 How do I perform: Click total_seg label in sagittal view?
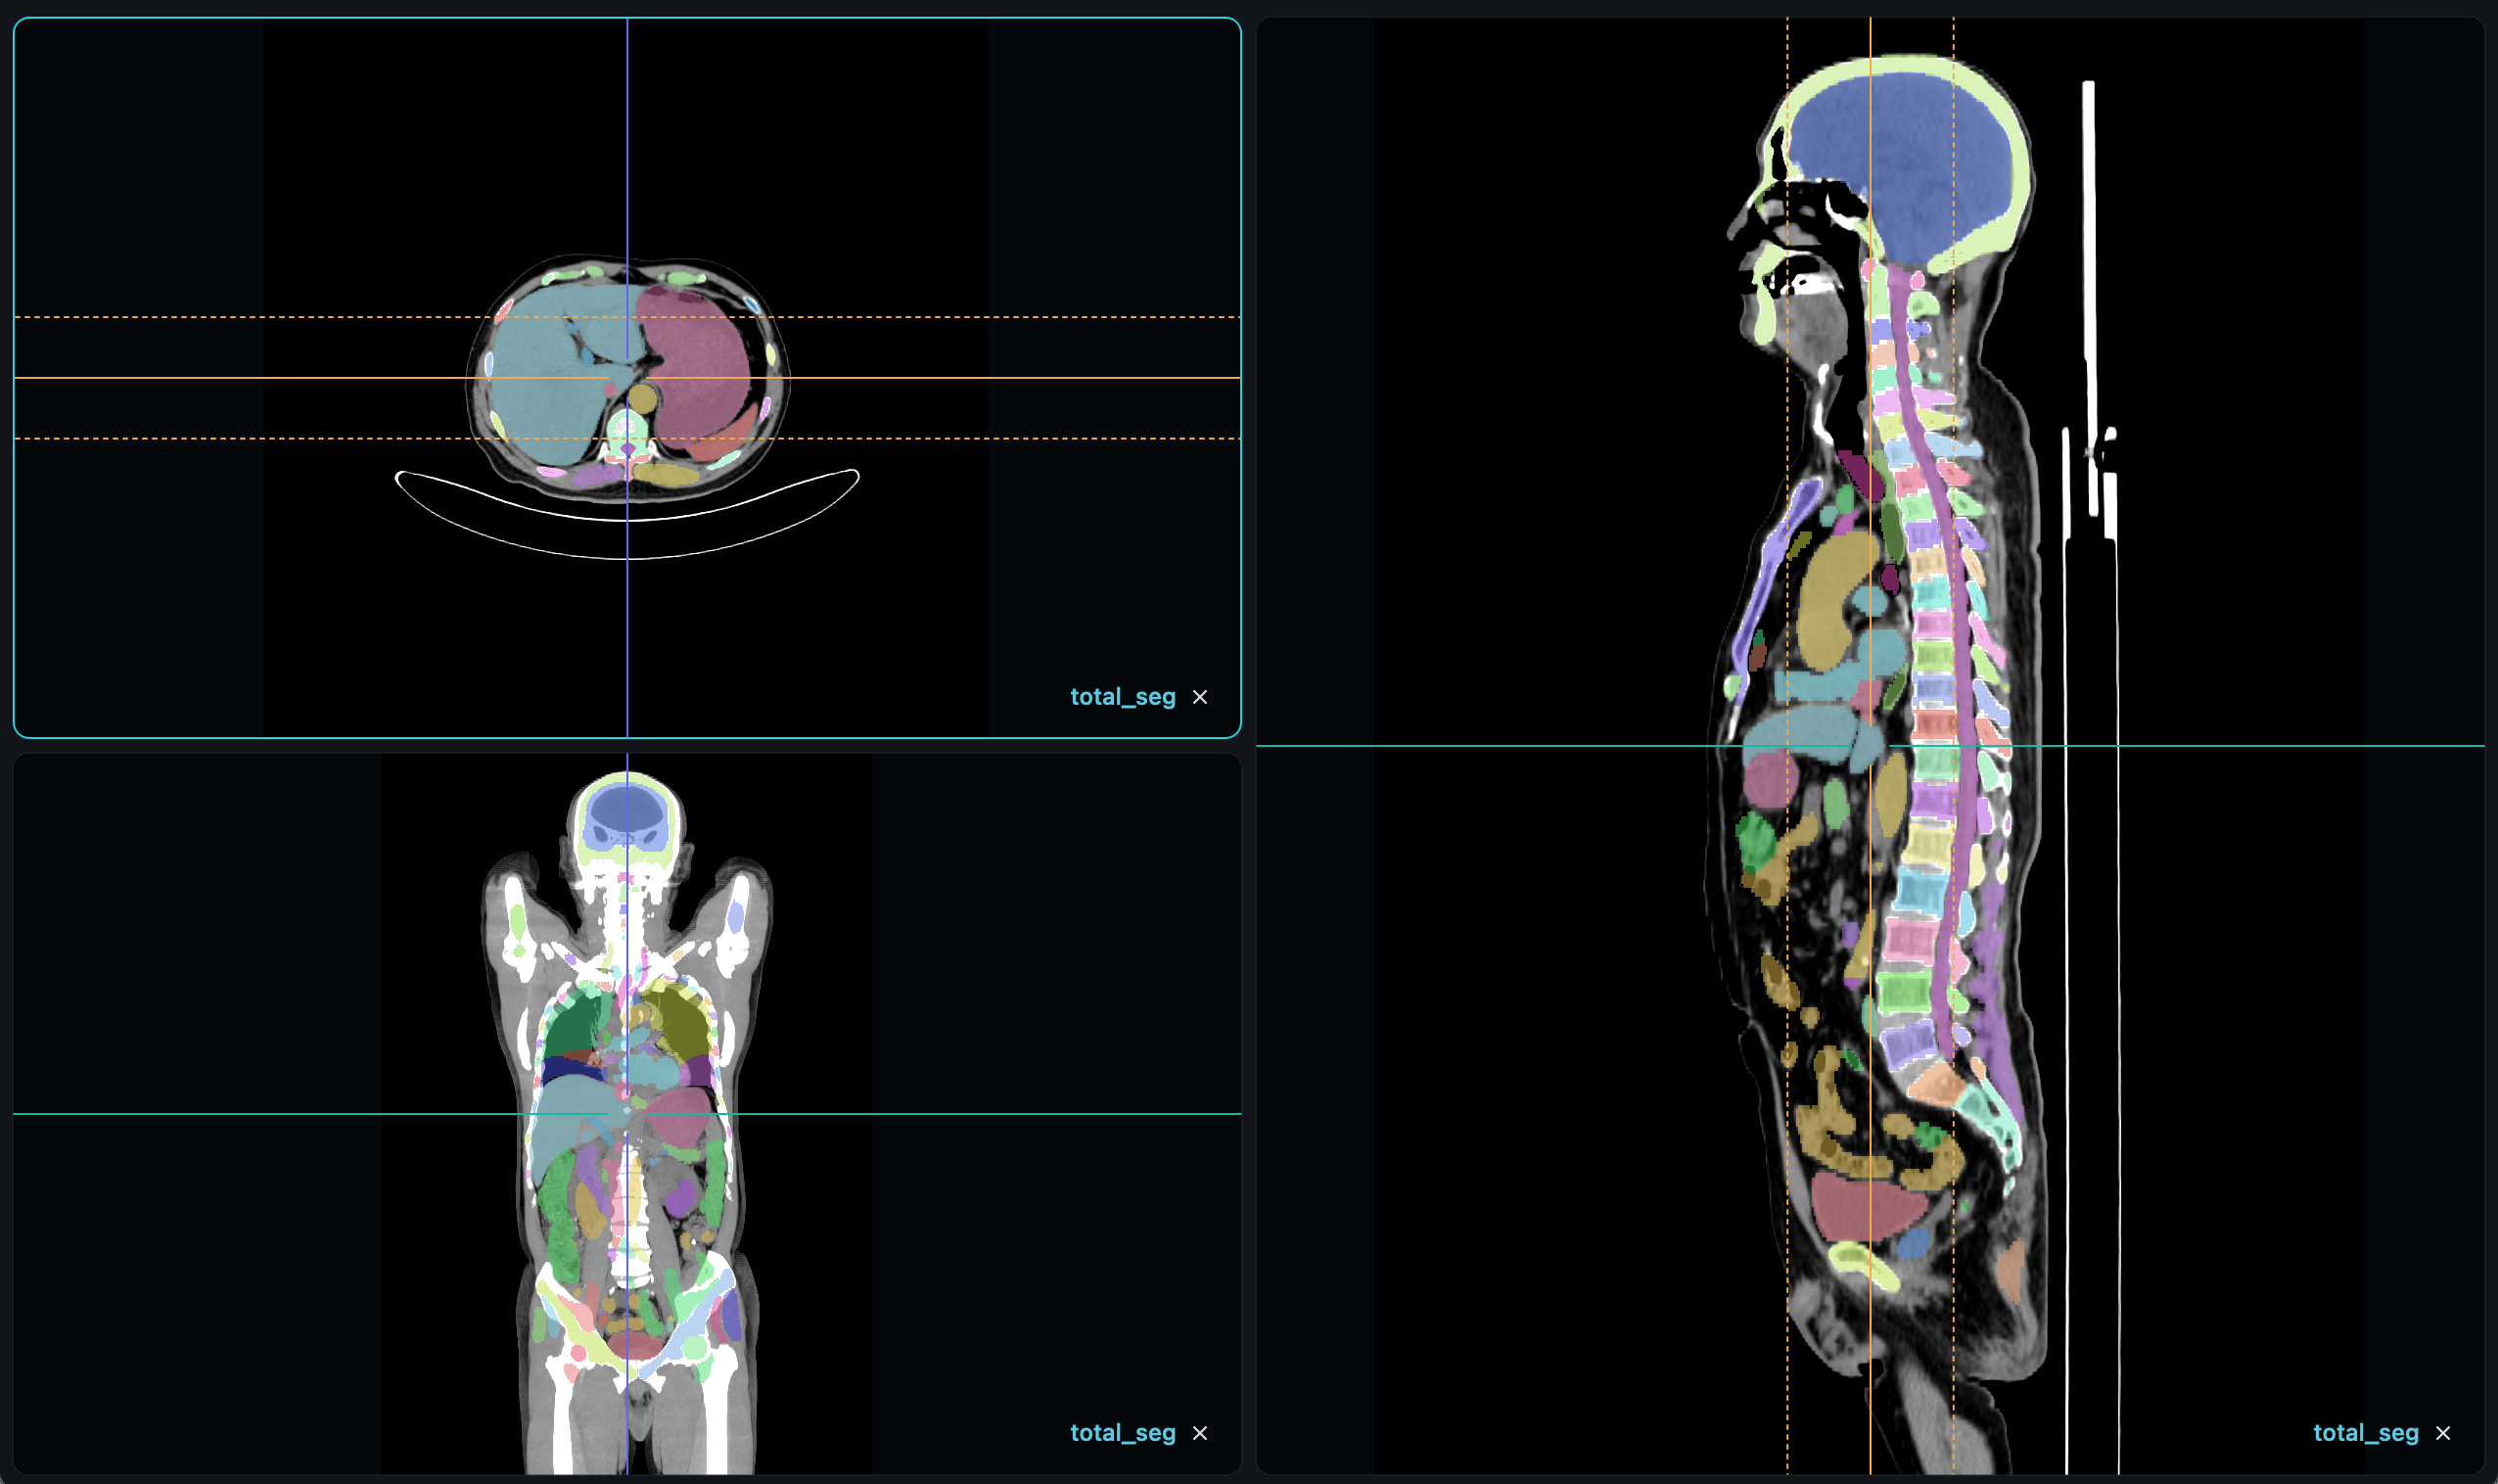click(2365, 1433)
